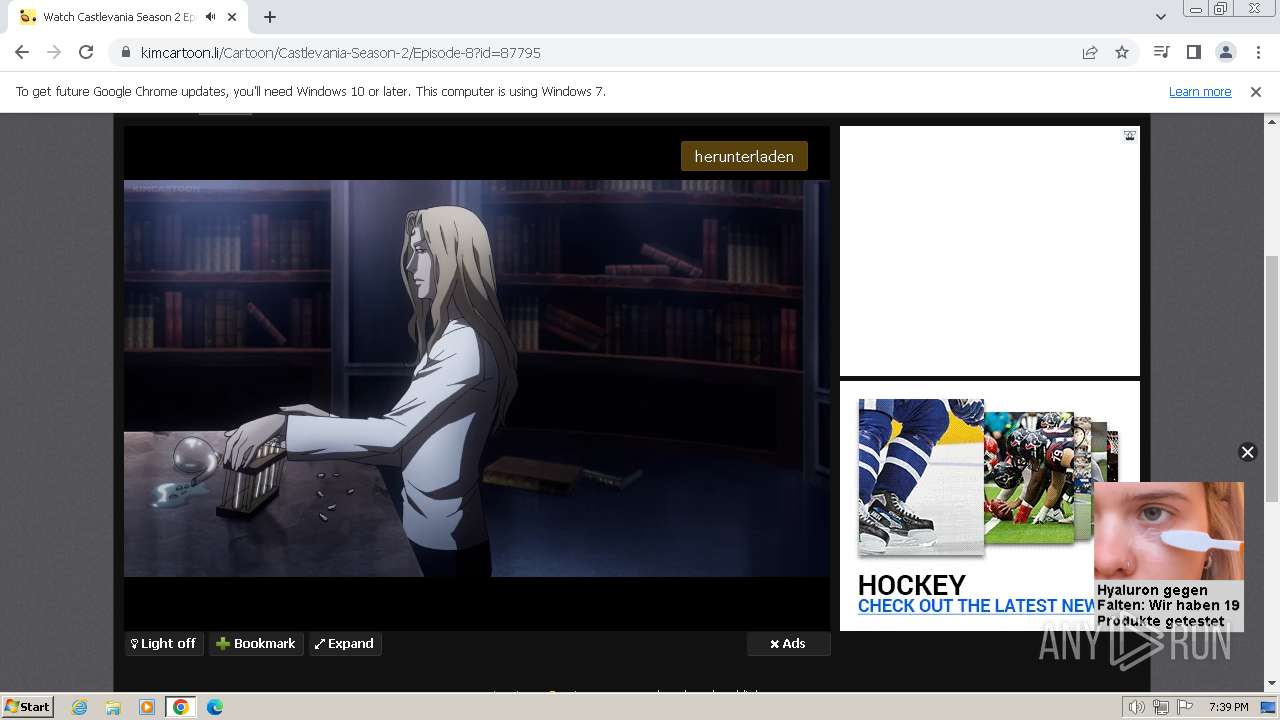The width and height of the screenshot is (1280, 720).
Task: Reload the current page
Action: pos(86,52)
